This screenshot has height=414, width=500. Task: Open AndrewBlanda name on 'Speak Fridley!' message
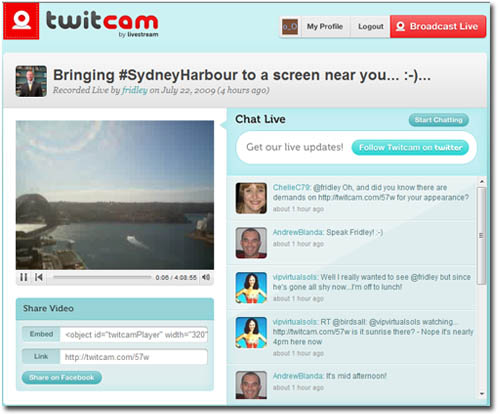tap(298, 232)
